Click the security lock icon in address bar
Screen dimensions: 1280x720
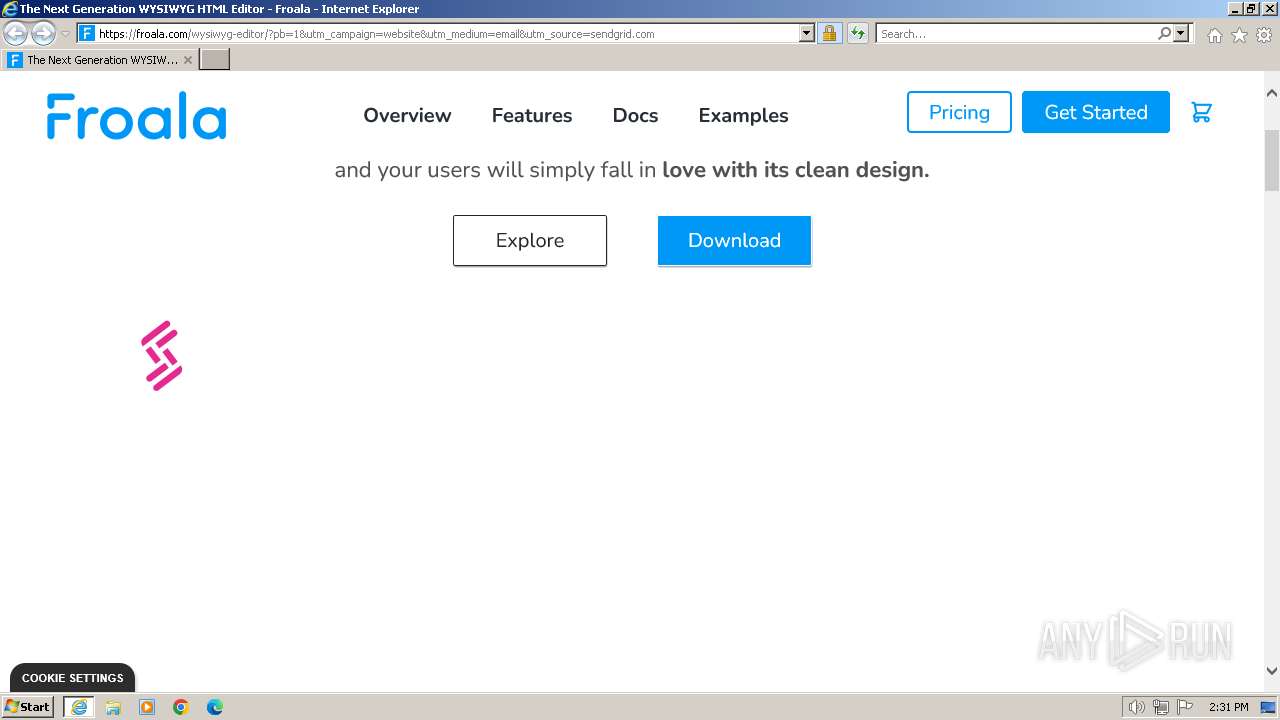pyautogui.click(x=829, y=33)
